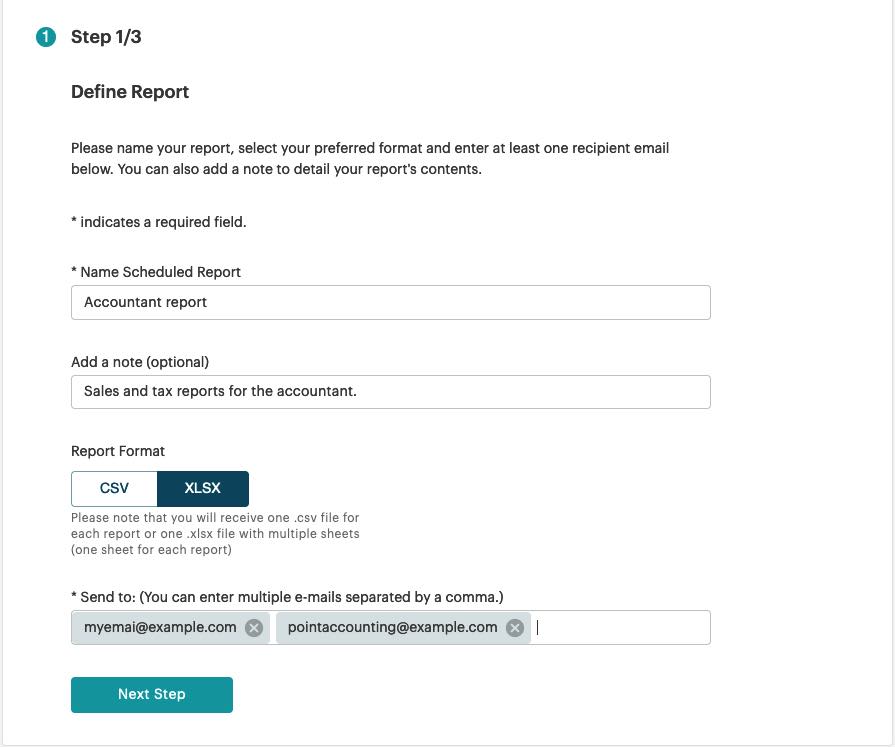The image size is (895, 747).
Task: Click the report instructions paragraph
Action: [370, 158]
